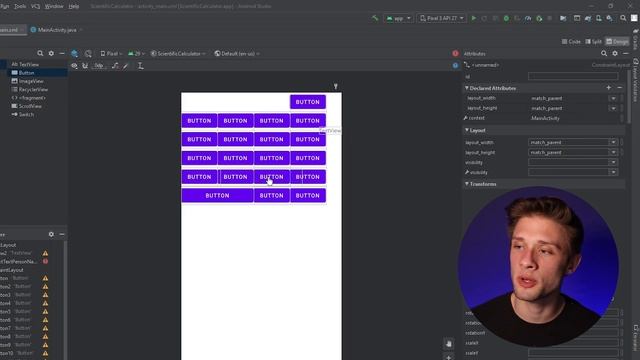Click the Design Surface layers icon
640x360 pixels.
74,53
